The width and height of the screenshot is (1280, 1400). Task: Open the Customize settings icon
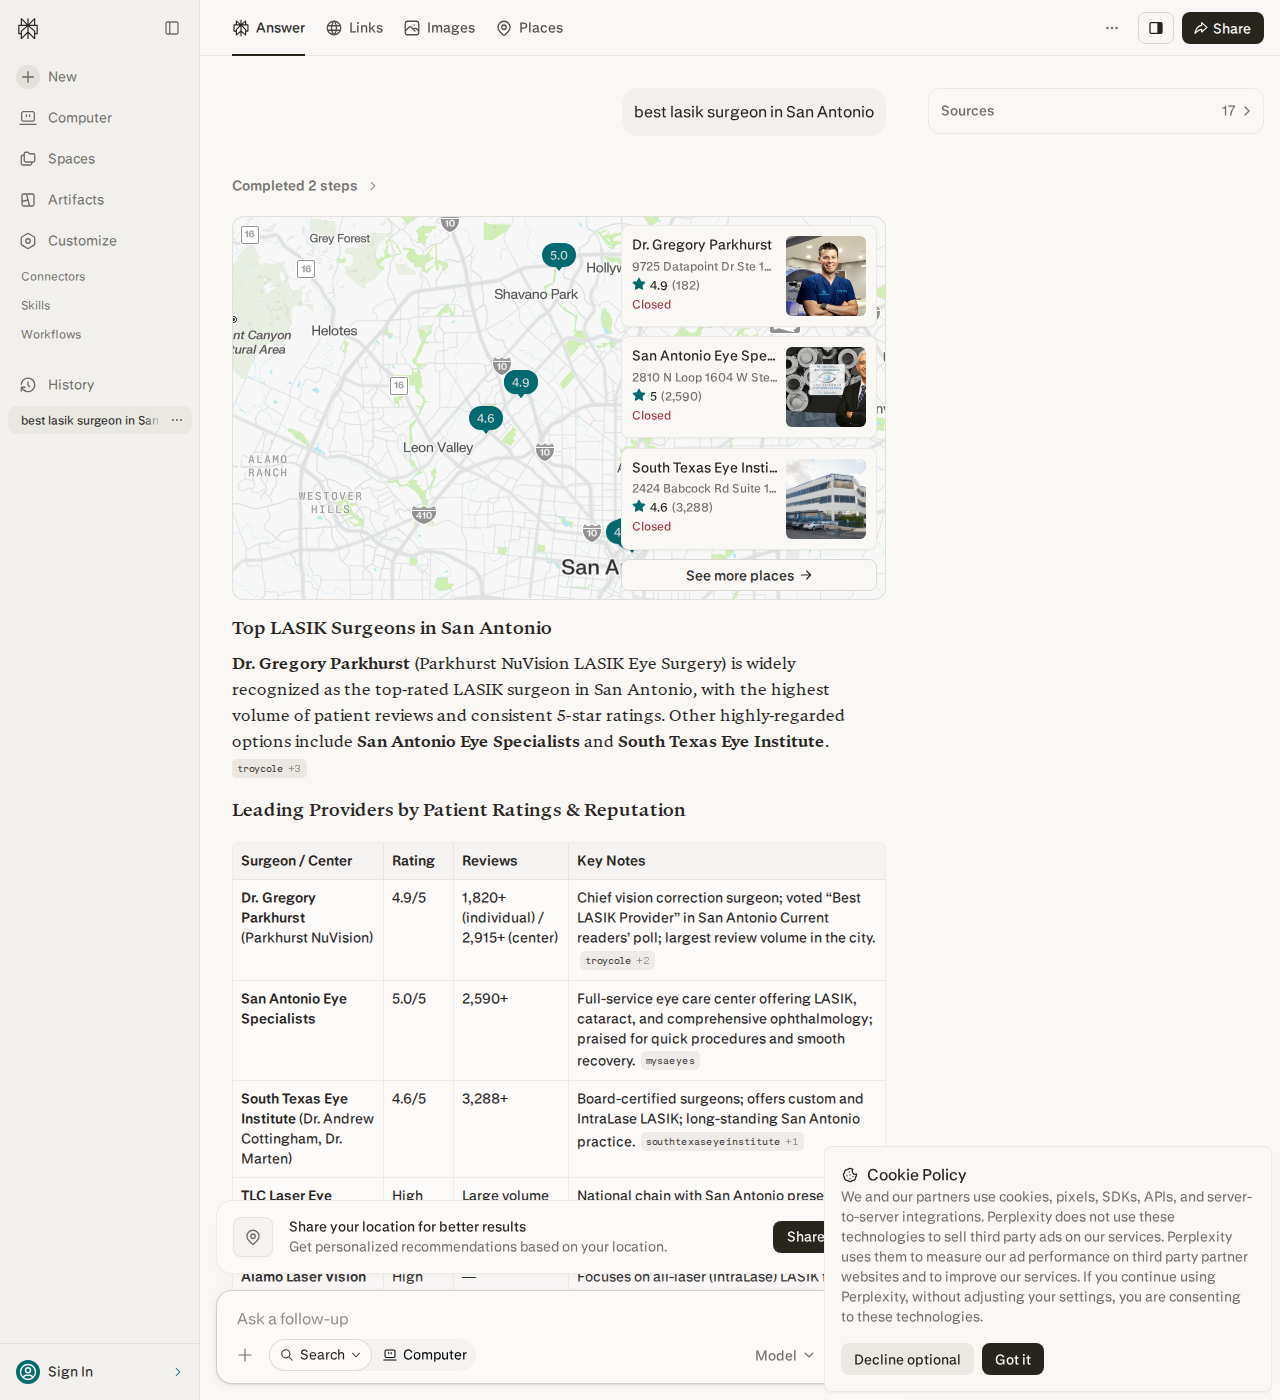(28, 241)
